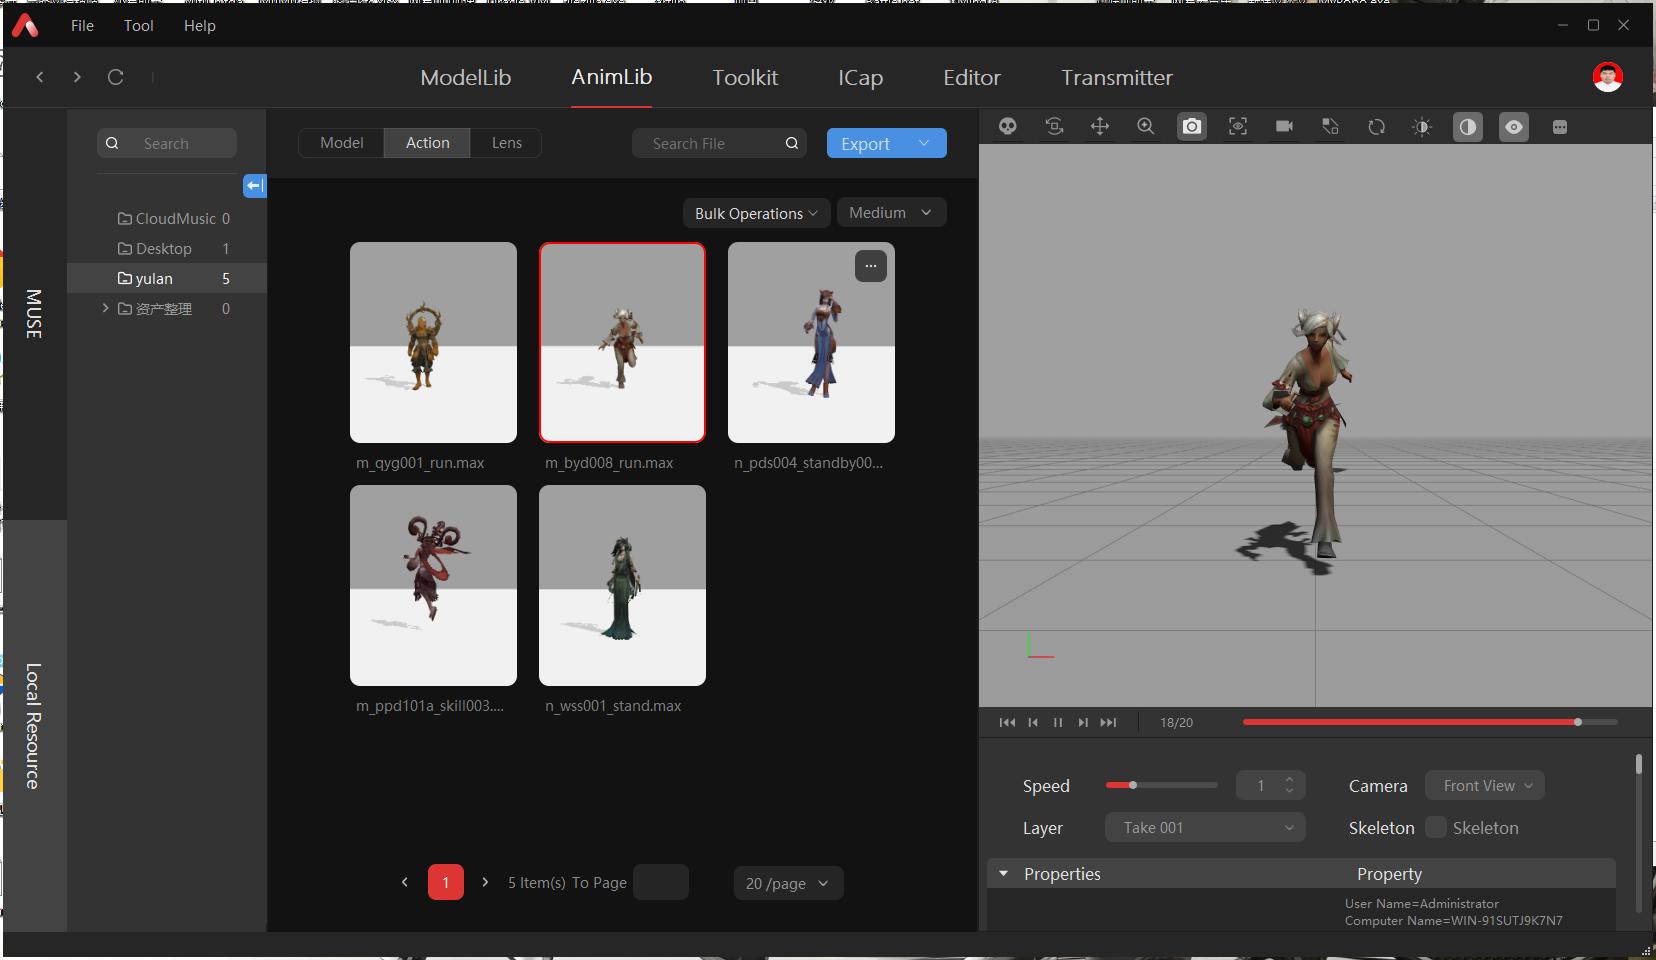Viewport: 1656px width, 960px height.
Task: Switch to the Transmitter tab
Action: [x=1117, y=77]
